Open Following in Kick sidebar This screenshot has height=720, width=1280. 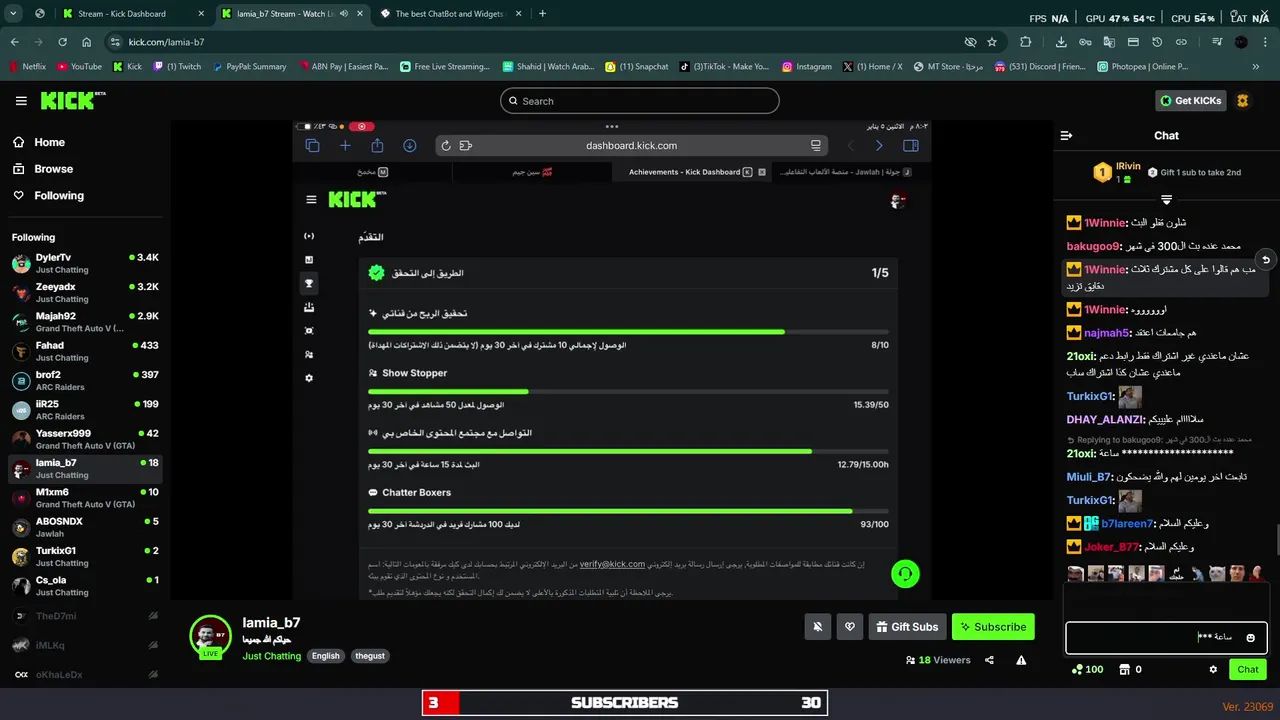(x=49, y=196)
